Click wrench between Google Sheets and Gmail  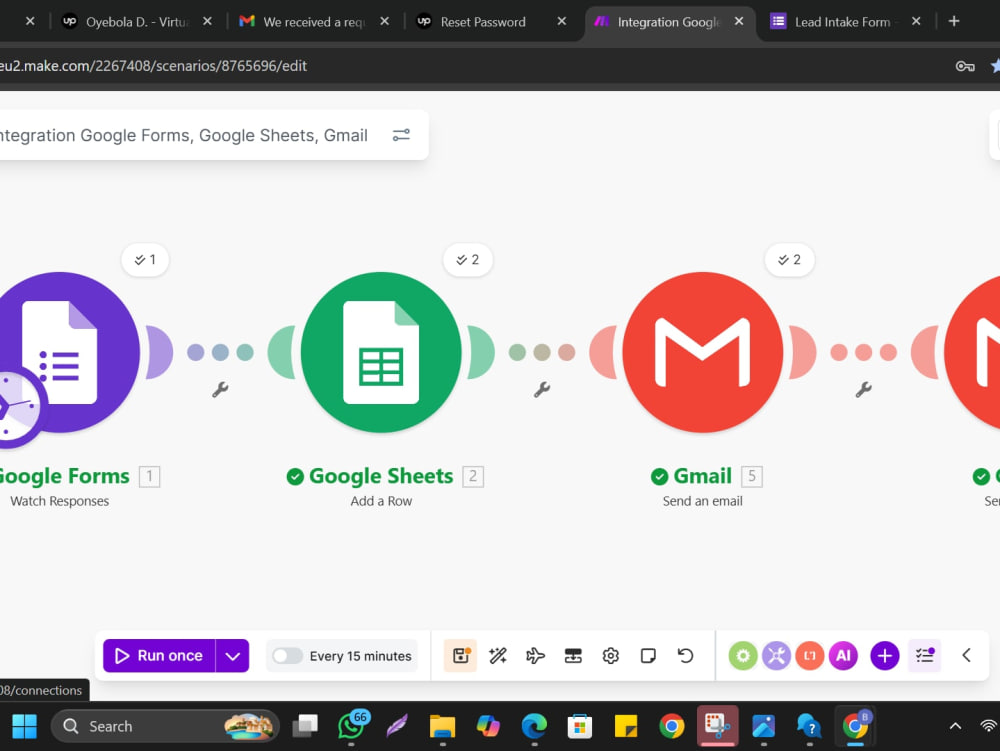[x=541, y=390]
